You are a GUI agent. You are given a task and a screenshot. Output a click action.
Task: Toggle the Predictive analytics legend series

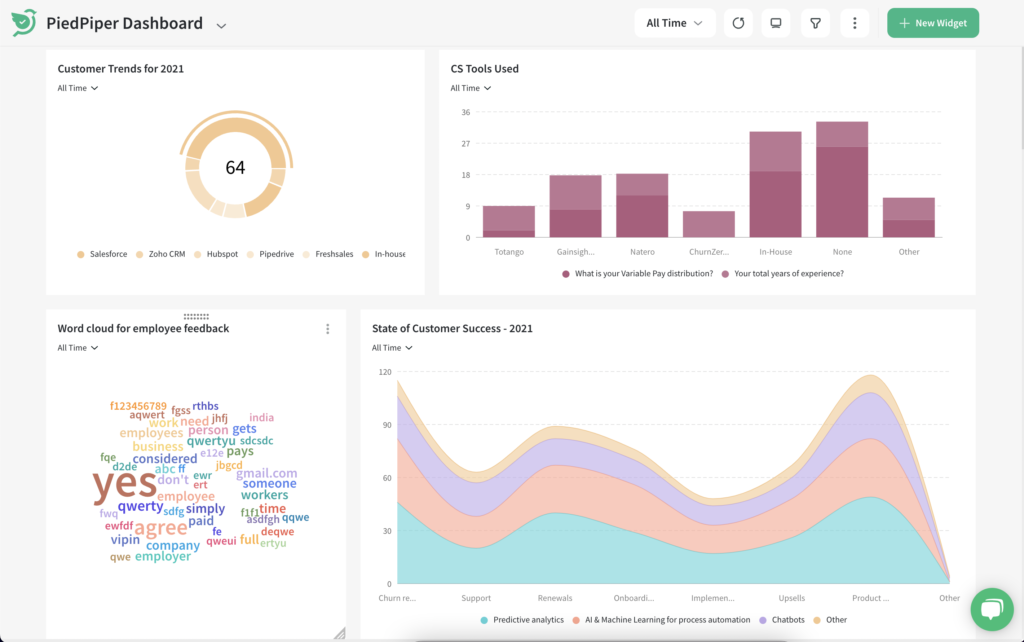pos(522,620)
